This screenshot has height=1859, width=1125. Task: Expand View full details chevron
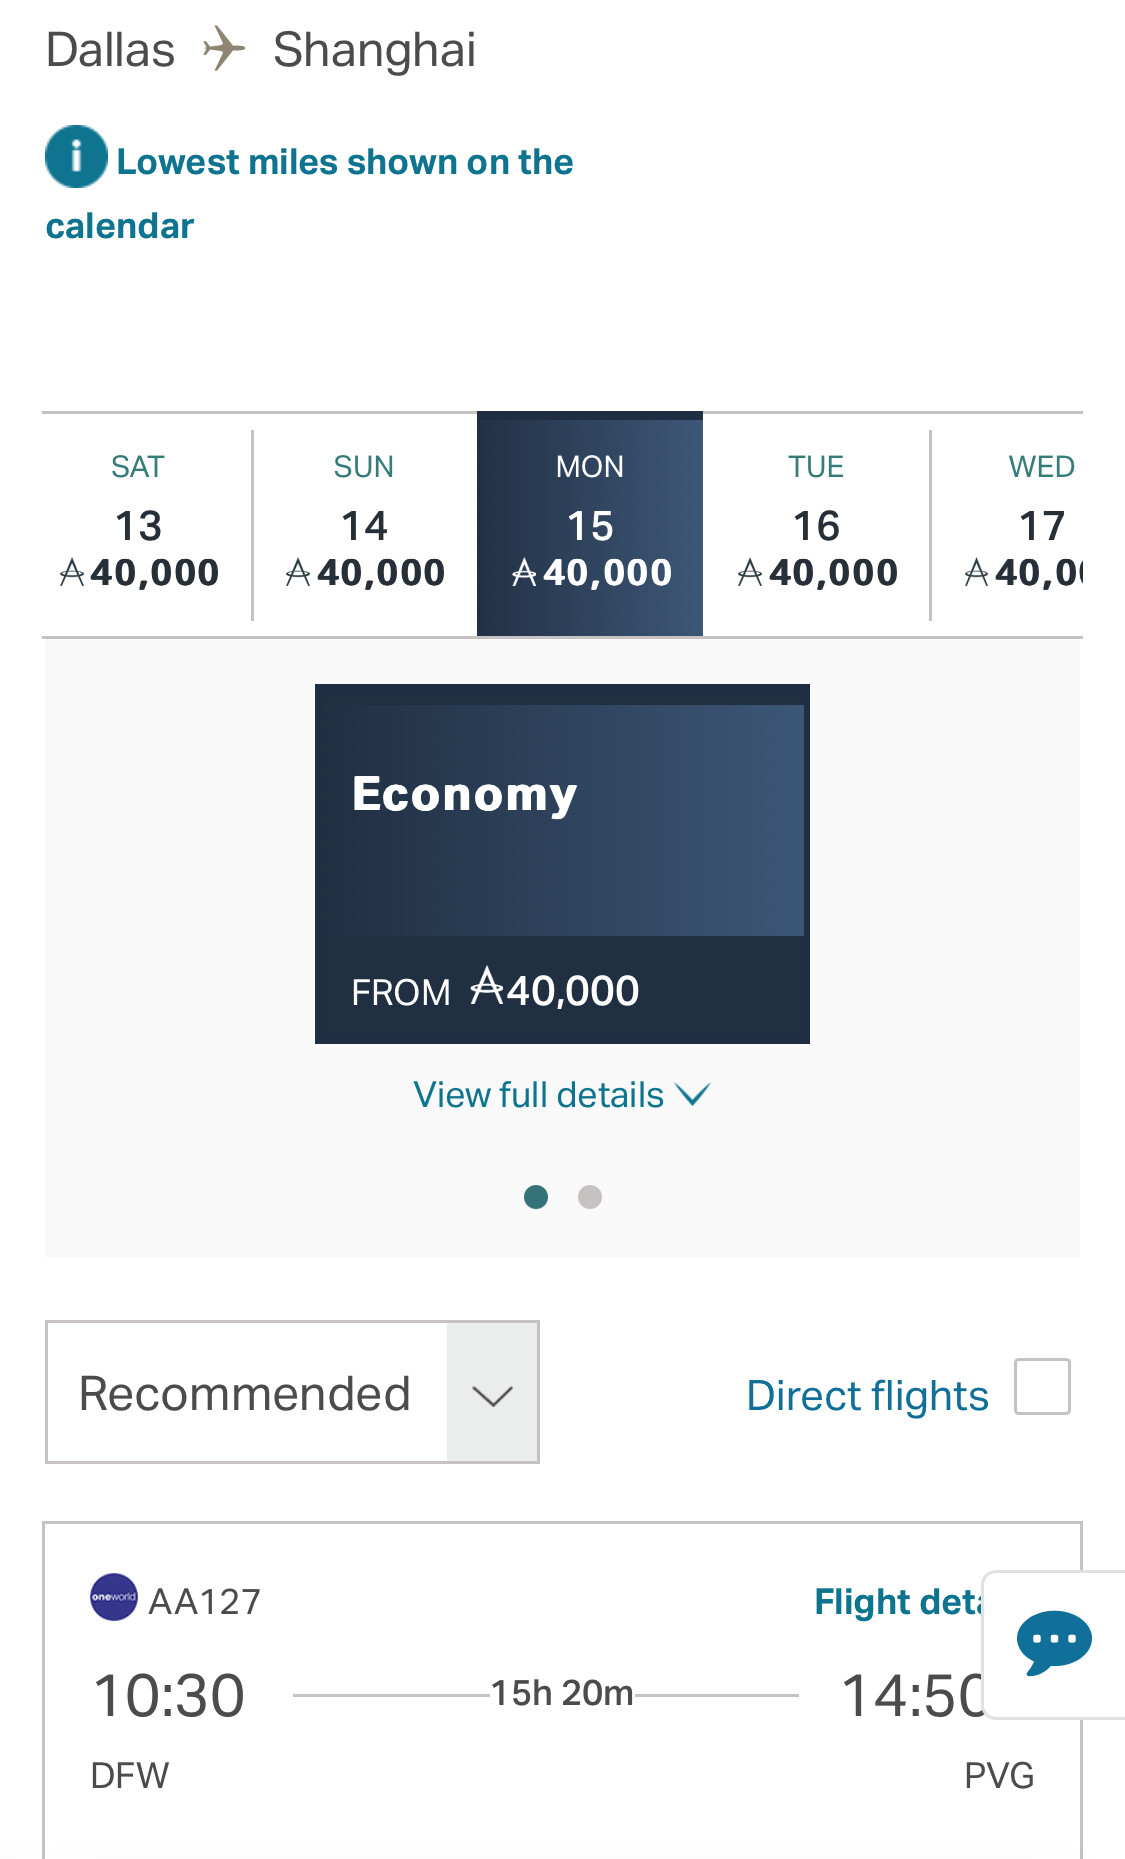tap(693, 1095)
